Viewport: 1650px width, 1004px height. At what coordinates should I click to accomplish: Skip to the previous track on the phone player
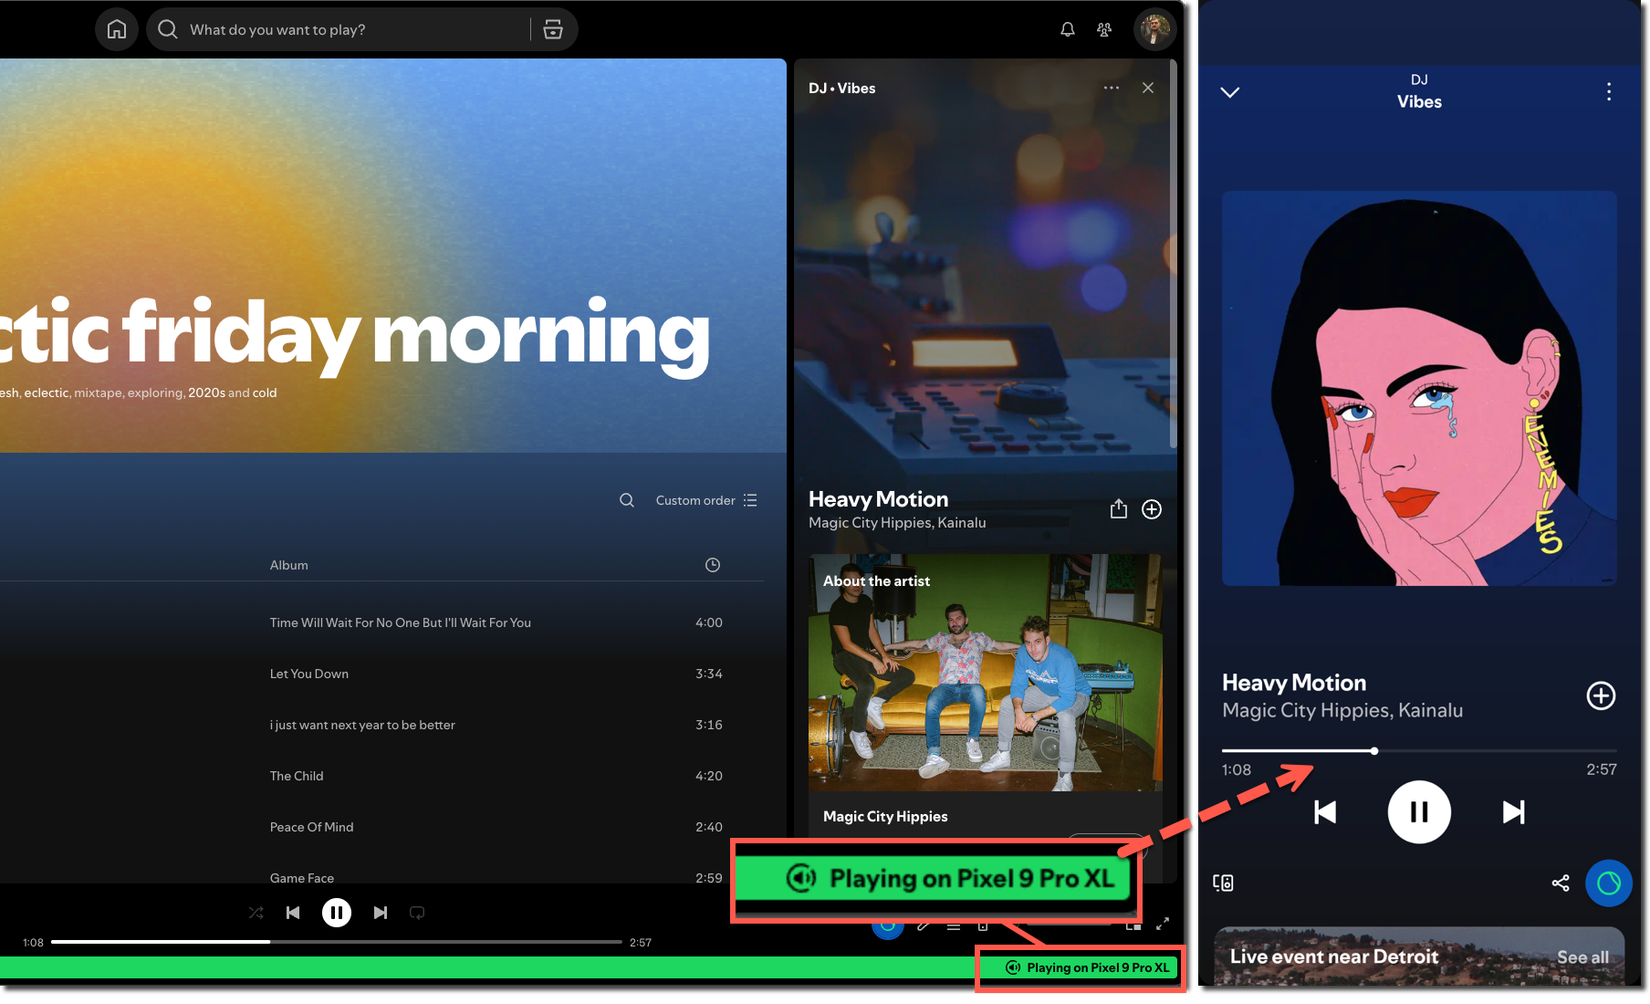point(1325,812)
